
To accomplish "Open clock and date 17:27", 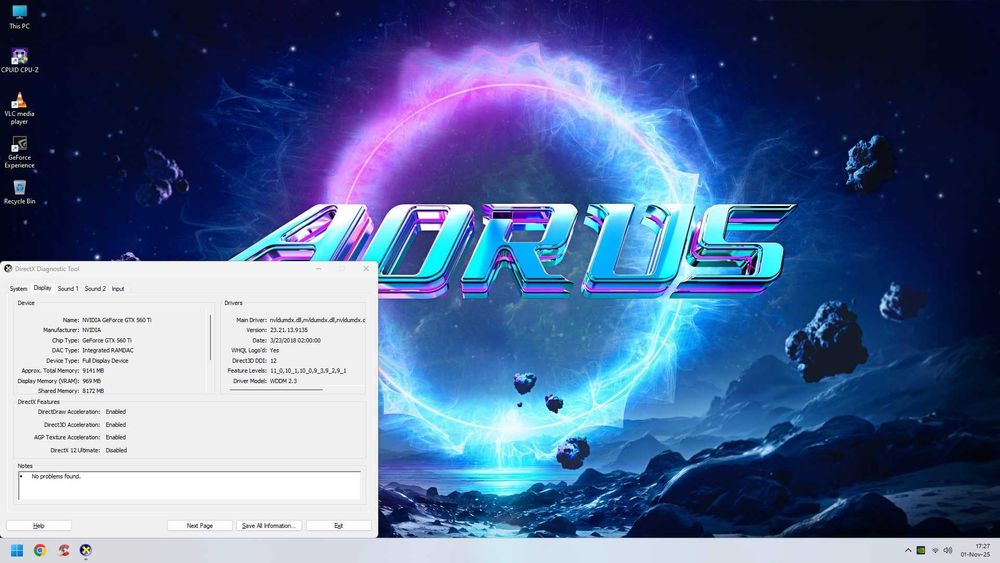I will 976,550.
